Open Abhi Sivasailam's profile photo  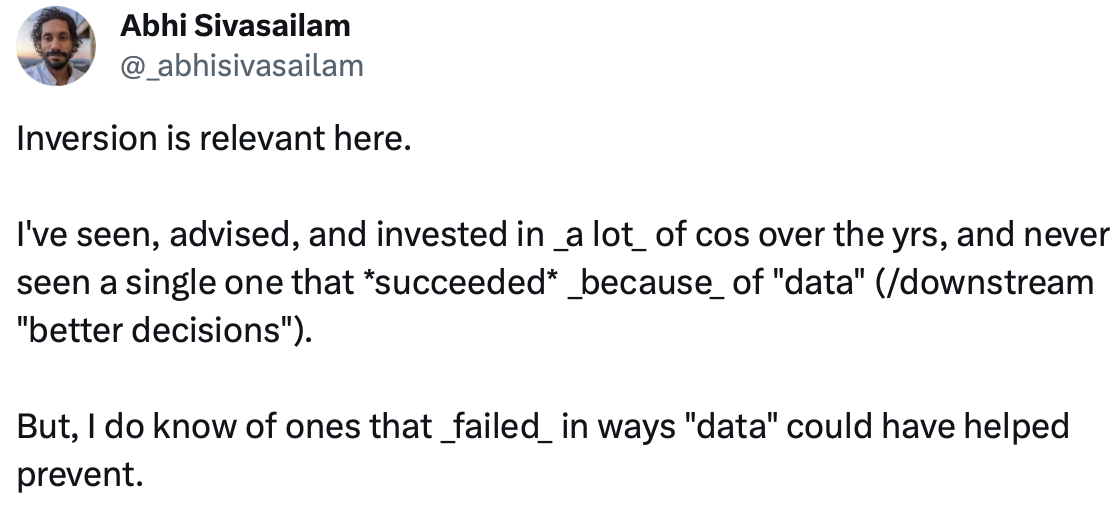click(56, 46)
